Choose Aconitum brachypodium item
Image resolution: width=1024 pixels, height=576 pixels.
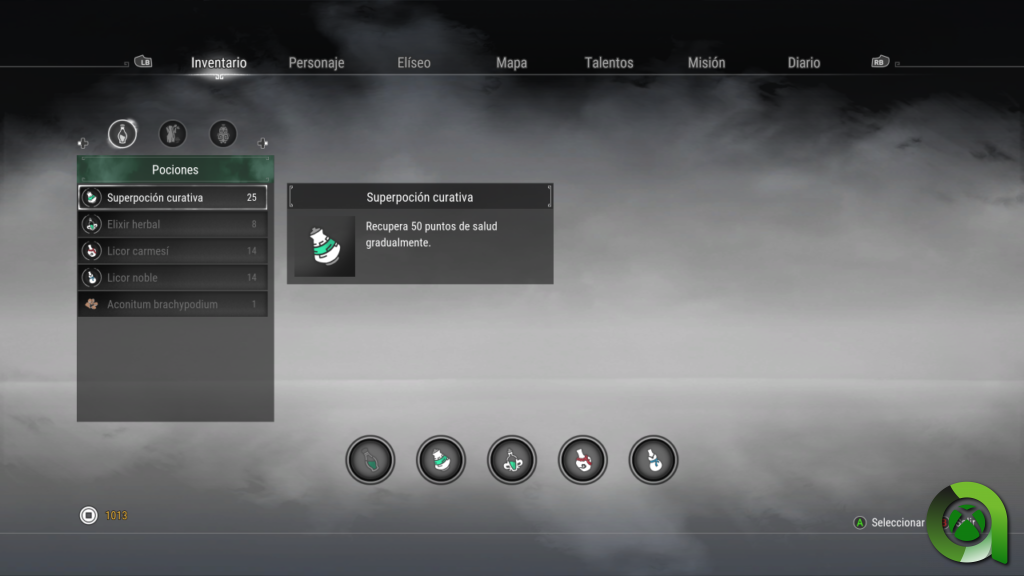(x=173, y=304)
